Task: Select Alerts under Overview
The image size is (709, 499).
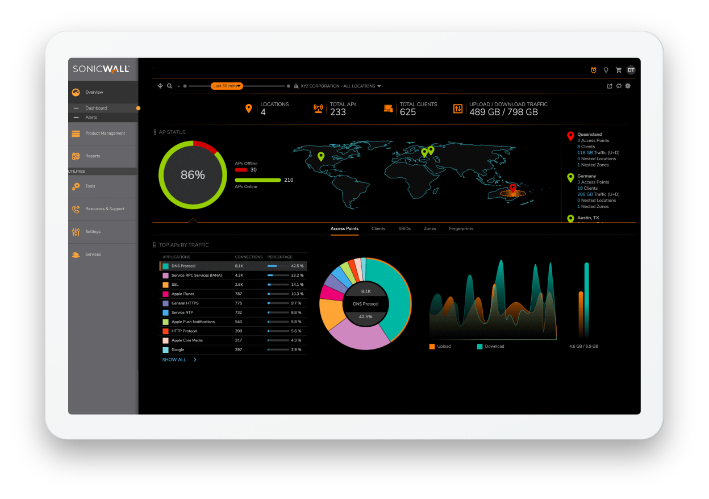Action: coord(91,117)
